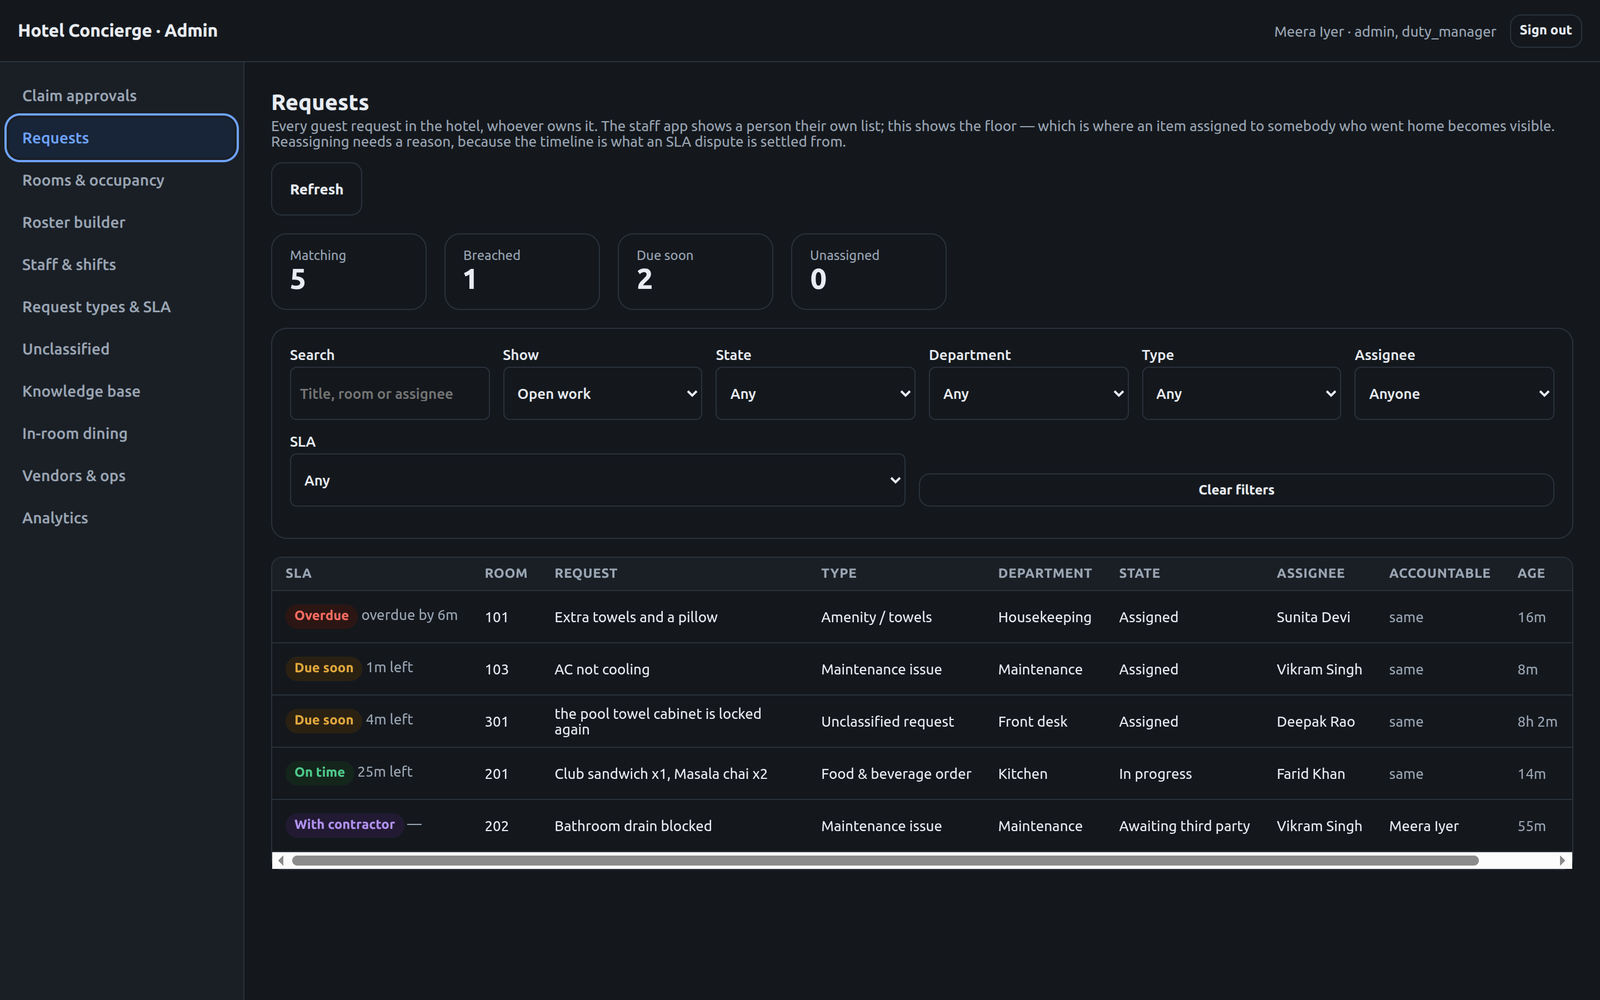This screenshot has height=1000, width=1600.
Task: Click Awaiting third party state cell
Action: (1184, 826)
